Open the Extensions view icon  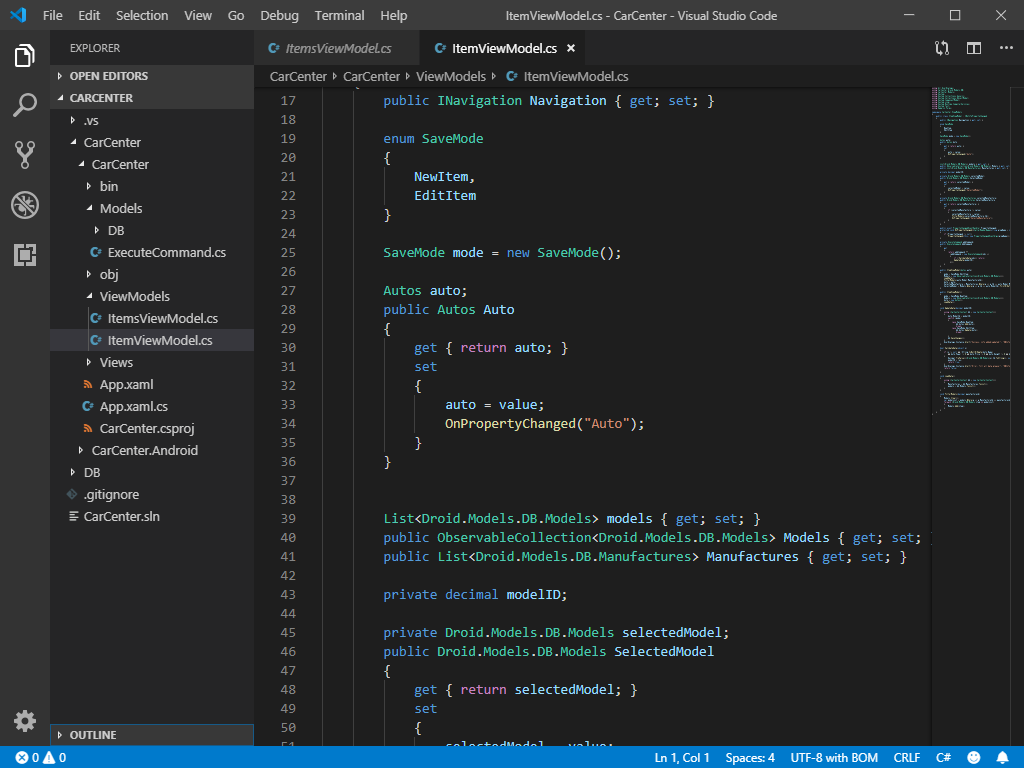25,255
